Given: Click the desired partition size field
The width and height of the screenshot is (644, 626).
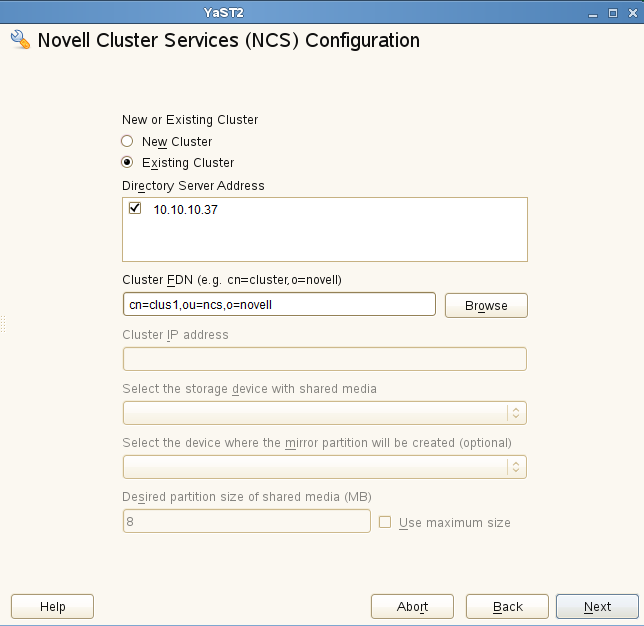Looking at the screenshot, I should click(x=246, y=521).
